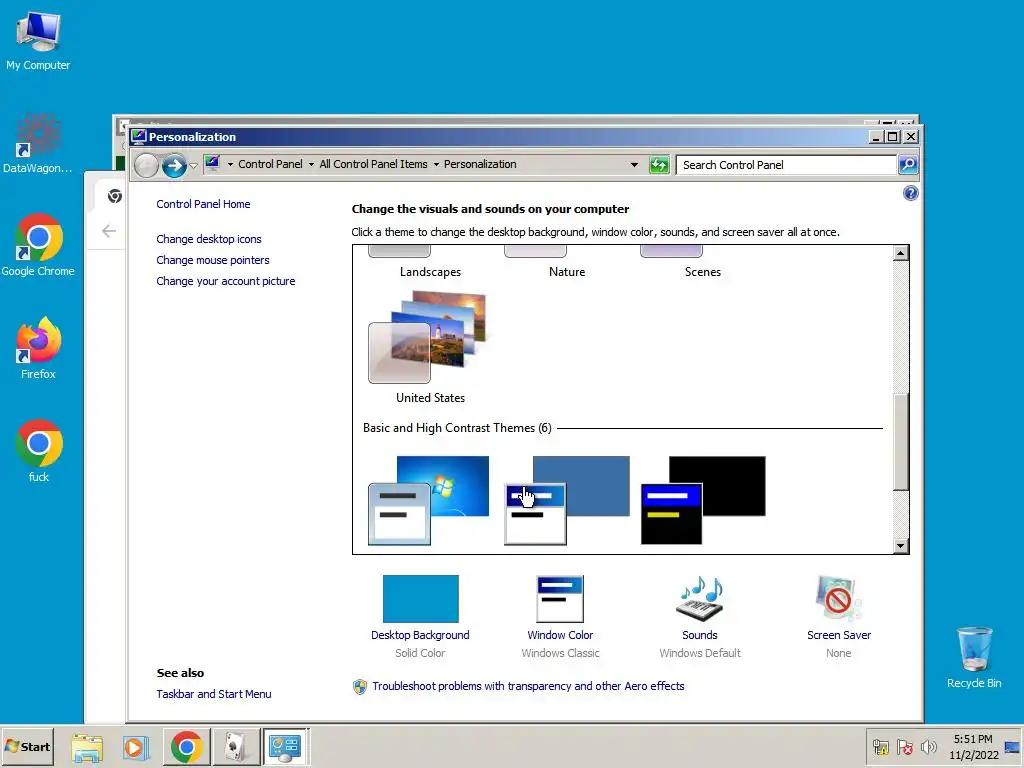Select the Windows 7 Basic theme
Image resolution: width=1024 pixels, height=768 pixels.
click(428, 500)
